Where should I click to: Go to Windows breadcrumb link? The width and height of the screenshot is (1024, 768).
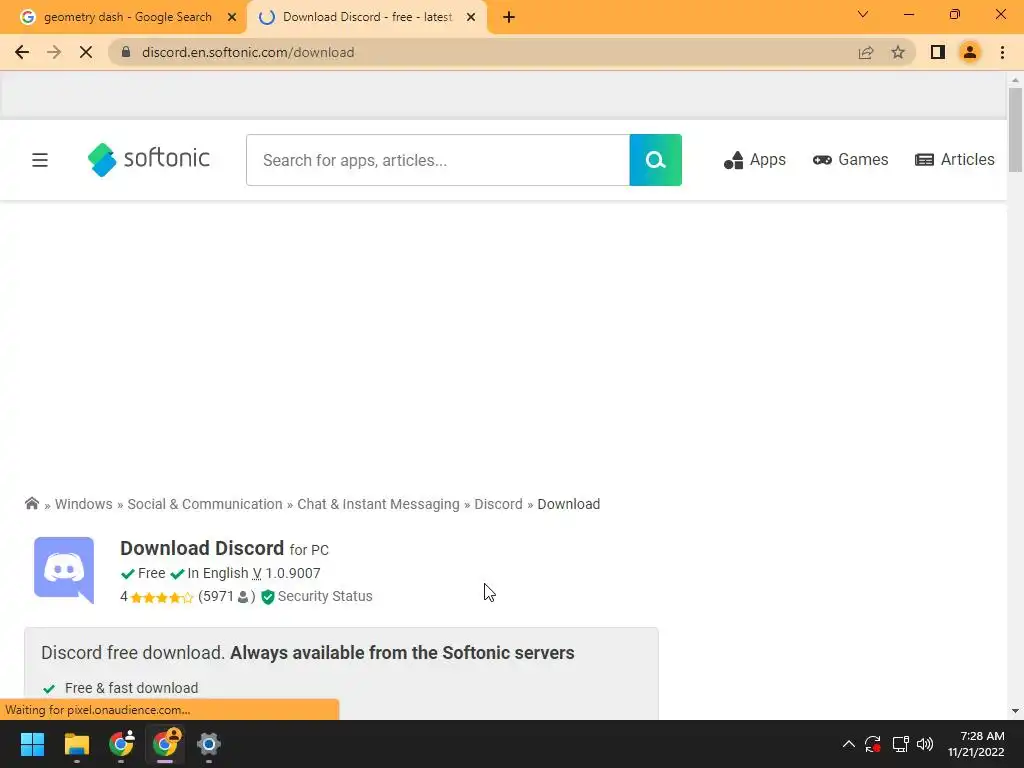pyautogui.click(x=84, y=504)
